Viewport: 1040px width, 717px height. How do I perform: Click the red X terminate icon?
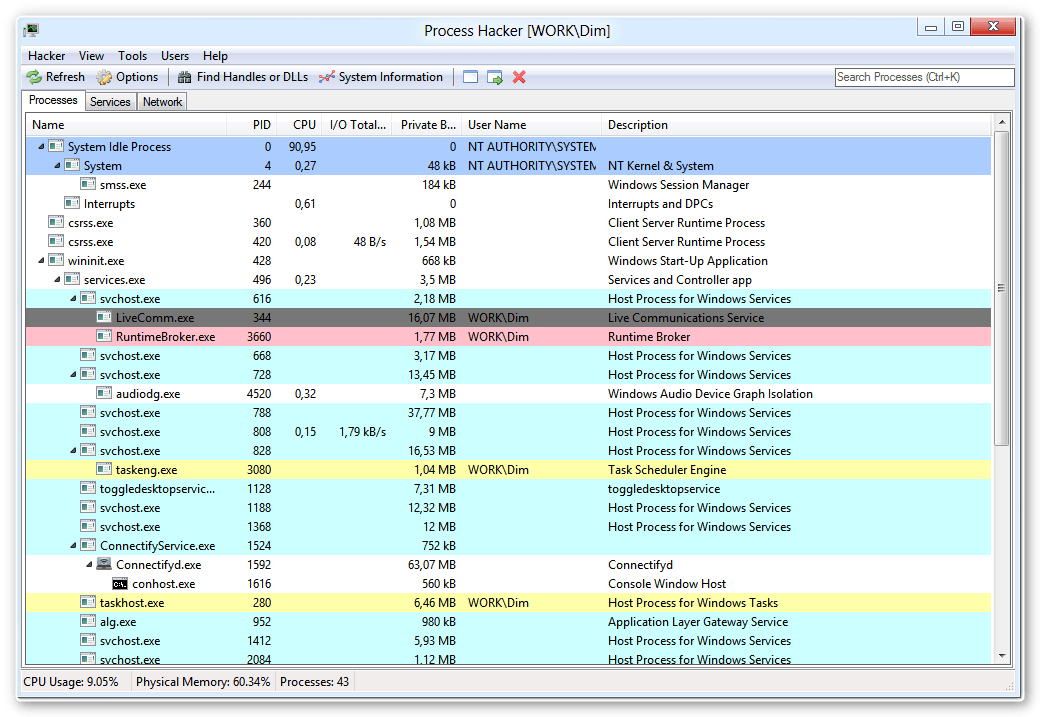(x=519, y=77)
